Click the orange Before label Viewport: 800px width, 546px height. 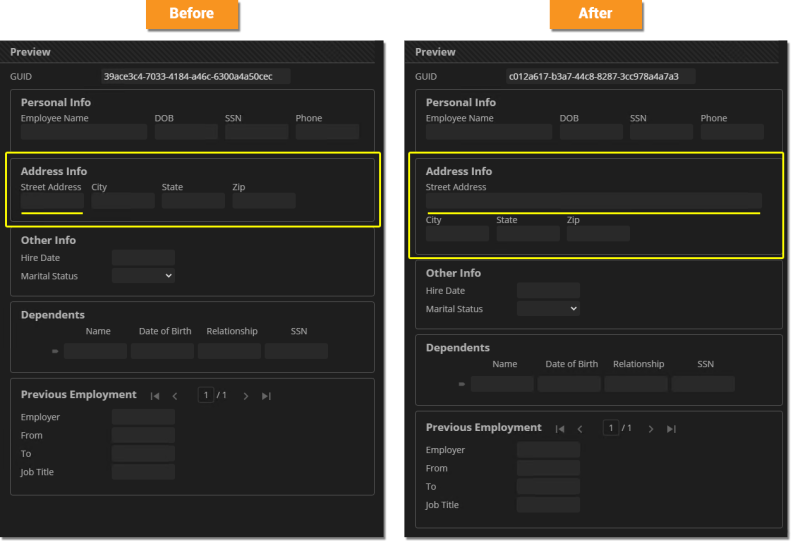[192, 14]
